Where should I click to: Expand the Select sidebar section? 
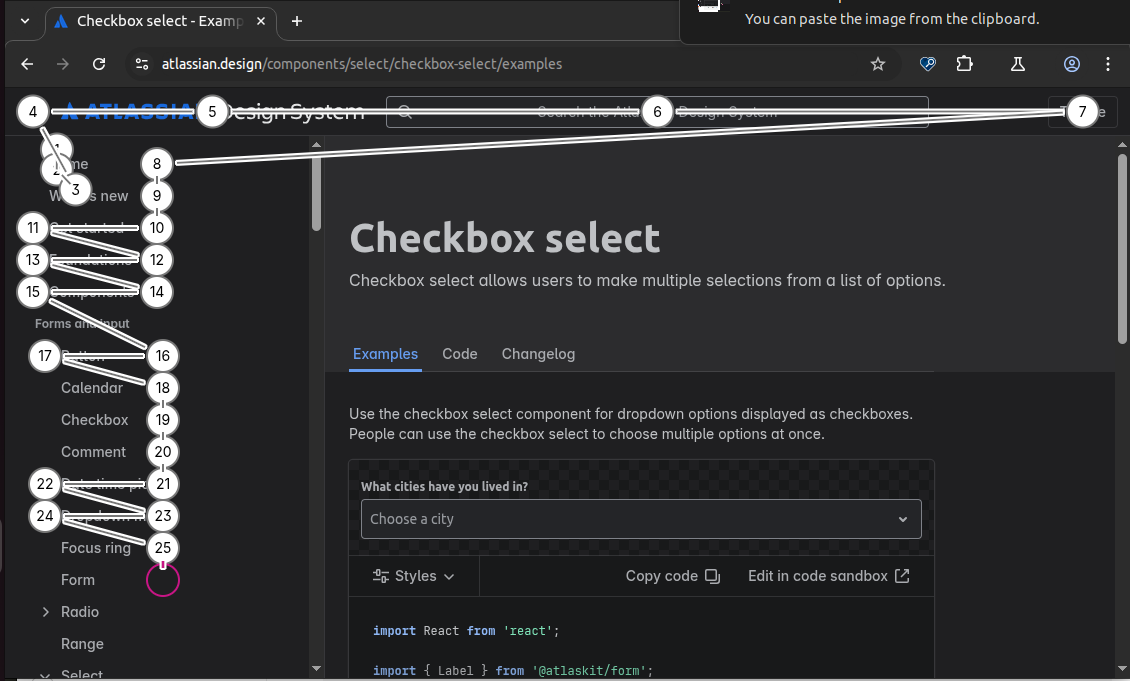[x=46, y=675]
